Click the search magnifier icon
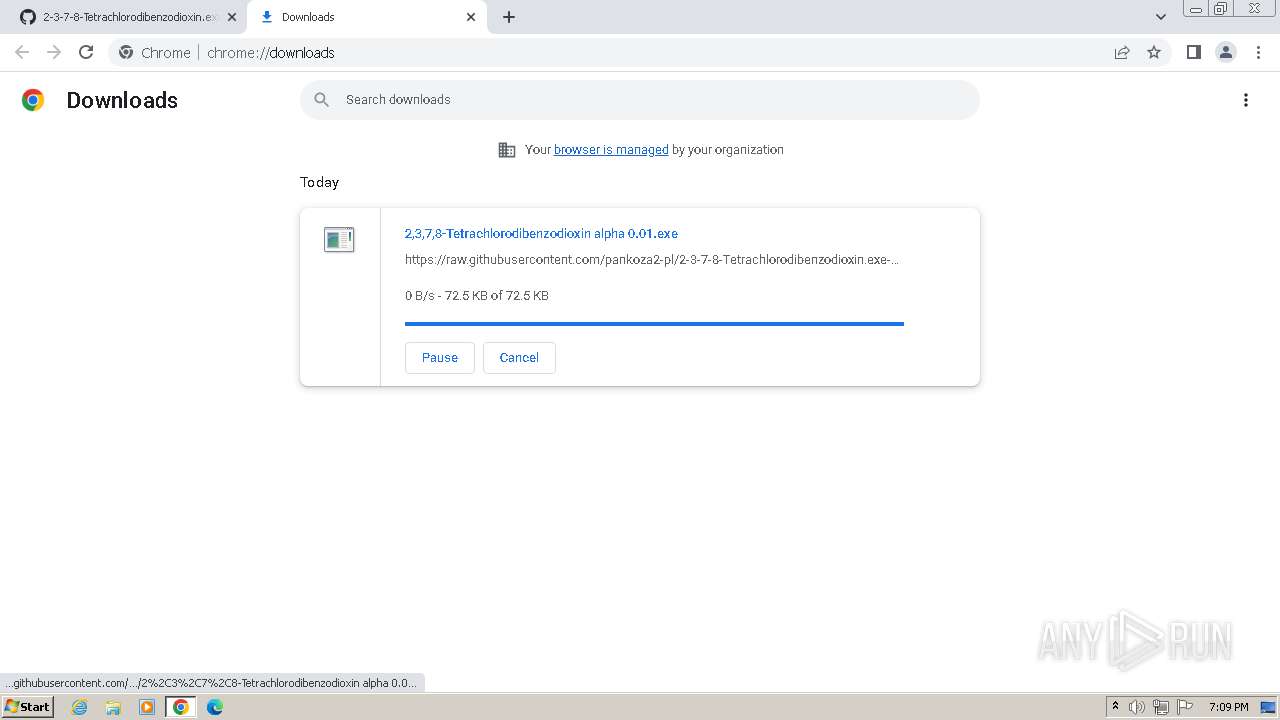Screen dimensions: 1280x720 tap(322, 99)
